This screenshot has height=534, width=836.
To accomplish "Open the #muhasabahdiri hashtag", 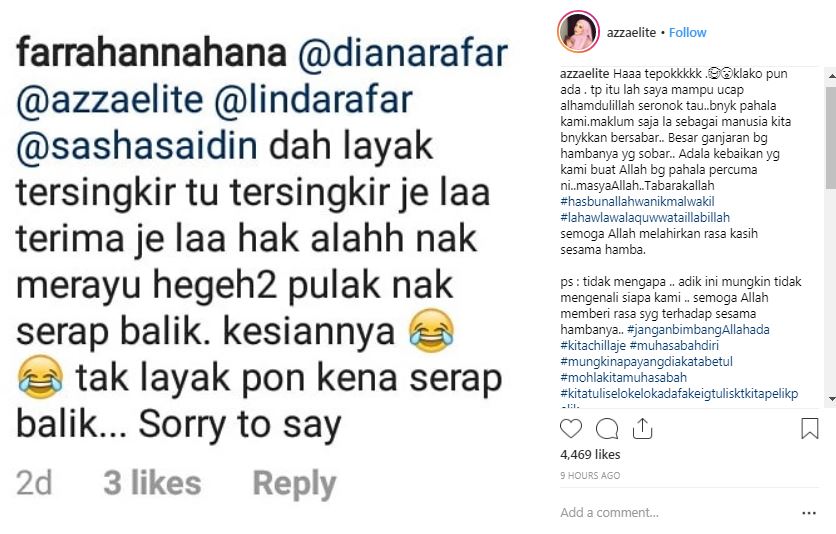I will pos(674,345).
